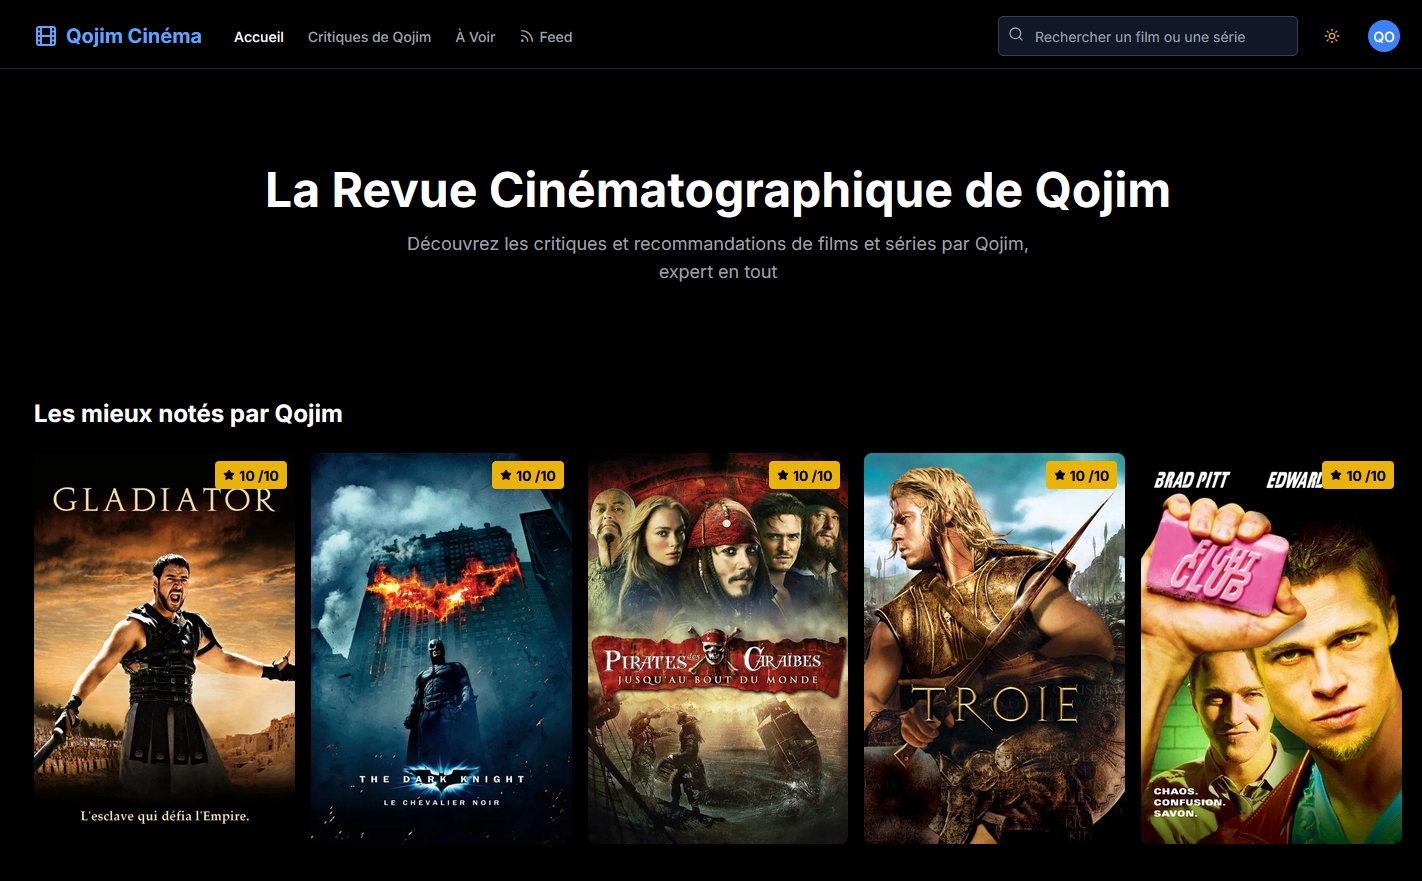
Task: Toggle light mode with the sun icon
Action: click(1332, 36)
